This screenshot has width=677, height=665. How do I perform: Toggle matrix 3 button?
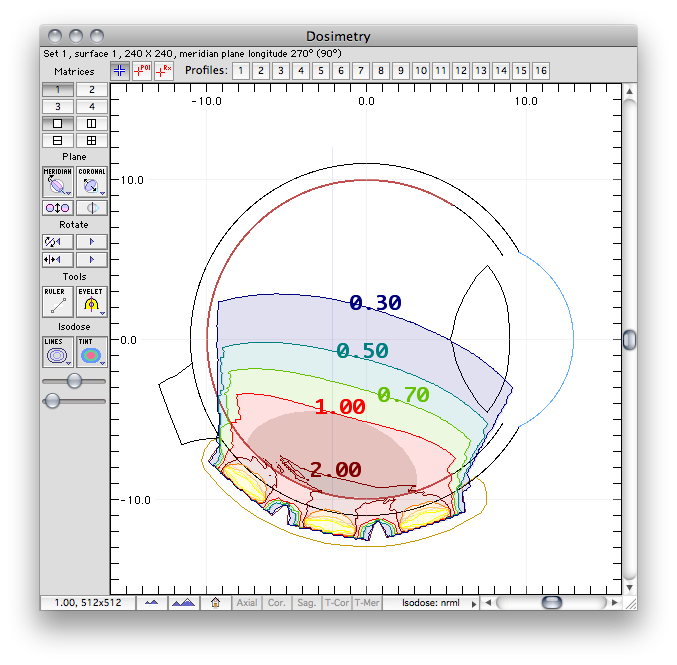(x=57, y=107)
